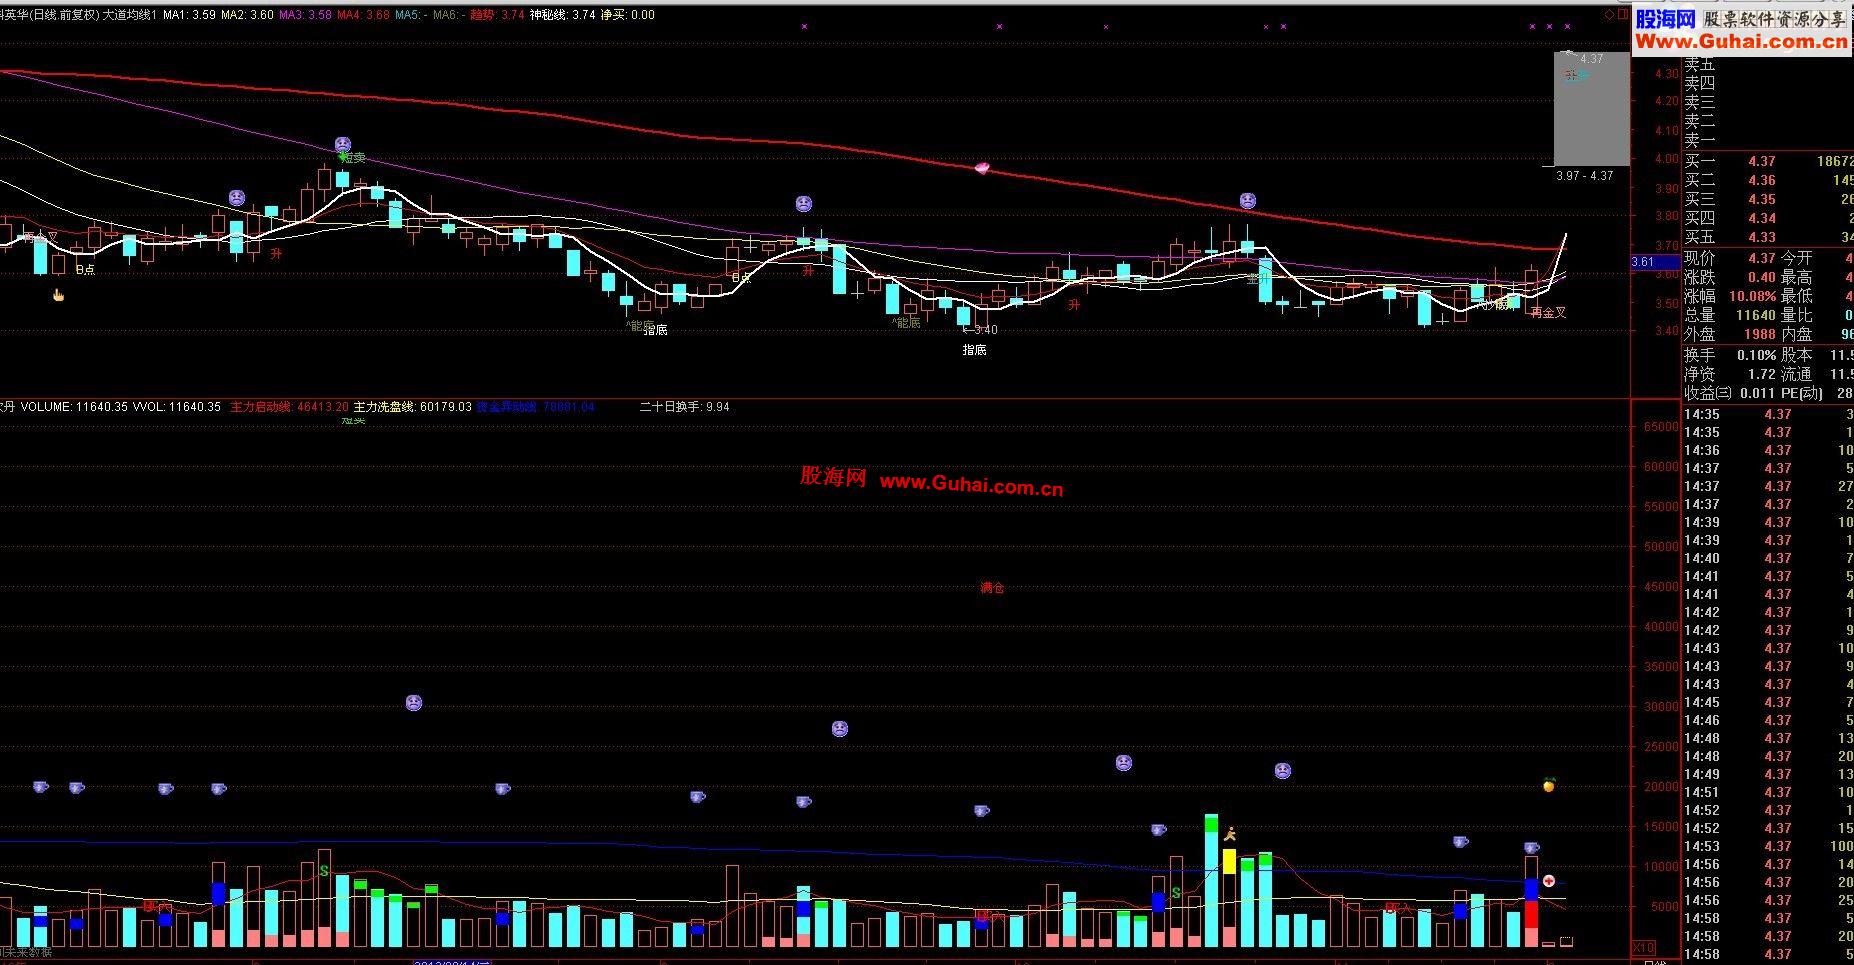
Task: Click the small red diamond icon in the chart's top-right corner
Action: [x=1608, y=14]
